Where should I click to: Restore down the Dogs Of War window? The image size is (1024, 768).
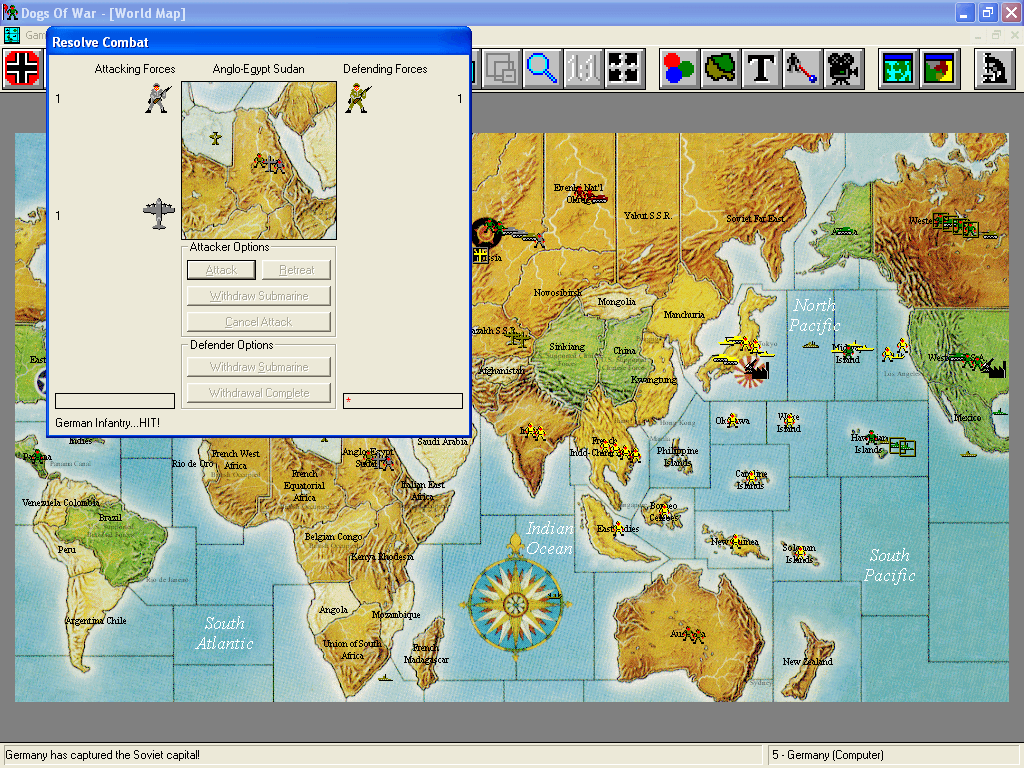point(987,12)
